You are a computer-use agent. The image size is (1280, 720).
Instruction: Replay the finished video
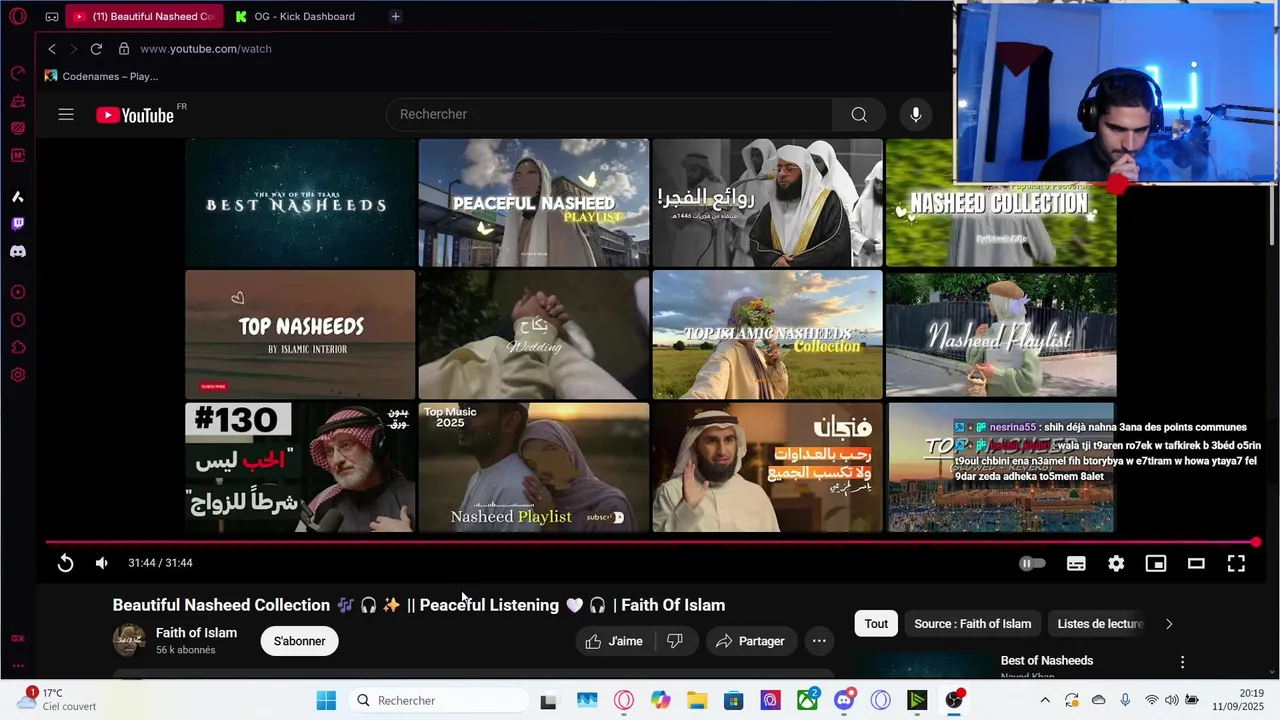click(x=65, y=563)
